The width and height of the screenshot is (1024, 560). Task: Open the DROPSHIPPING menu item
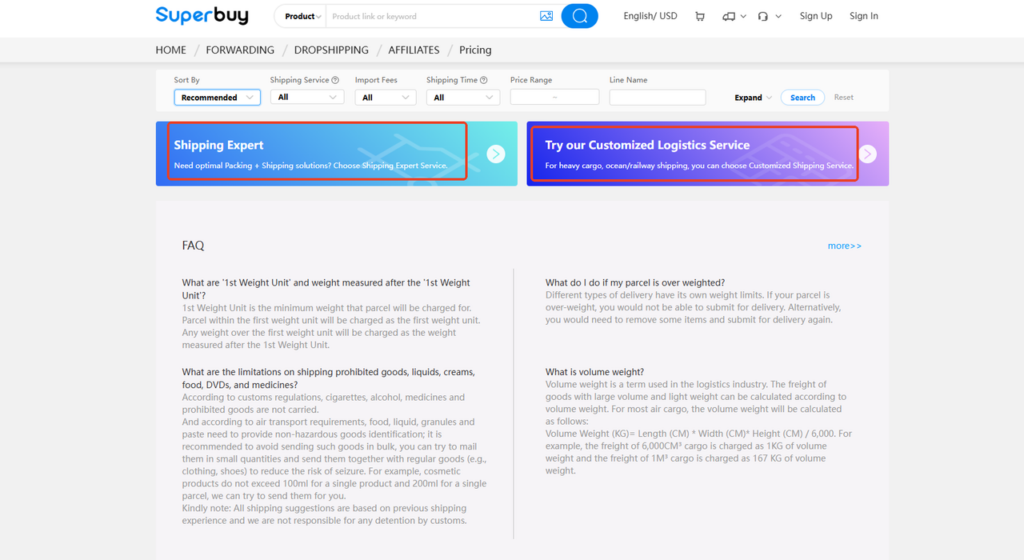(331, 50)
